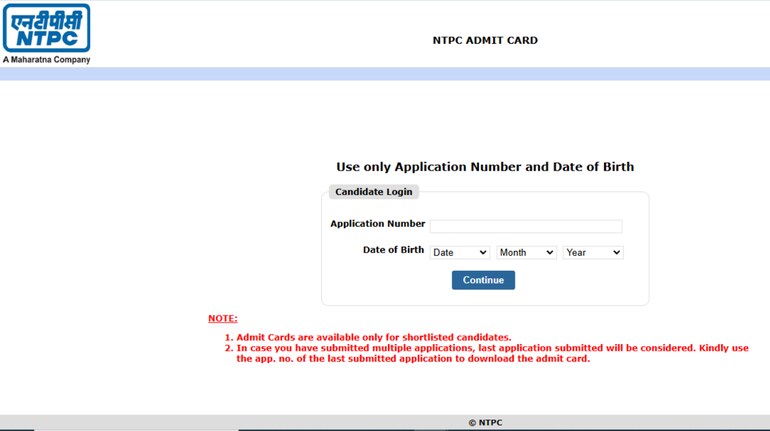This screenshot has height=431, width=770.
Task: Click the © NTPC footer text
Action: click(485, 423)
